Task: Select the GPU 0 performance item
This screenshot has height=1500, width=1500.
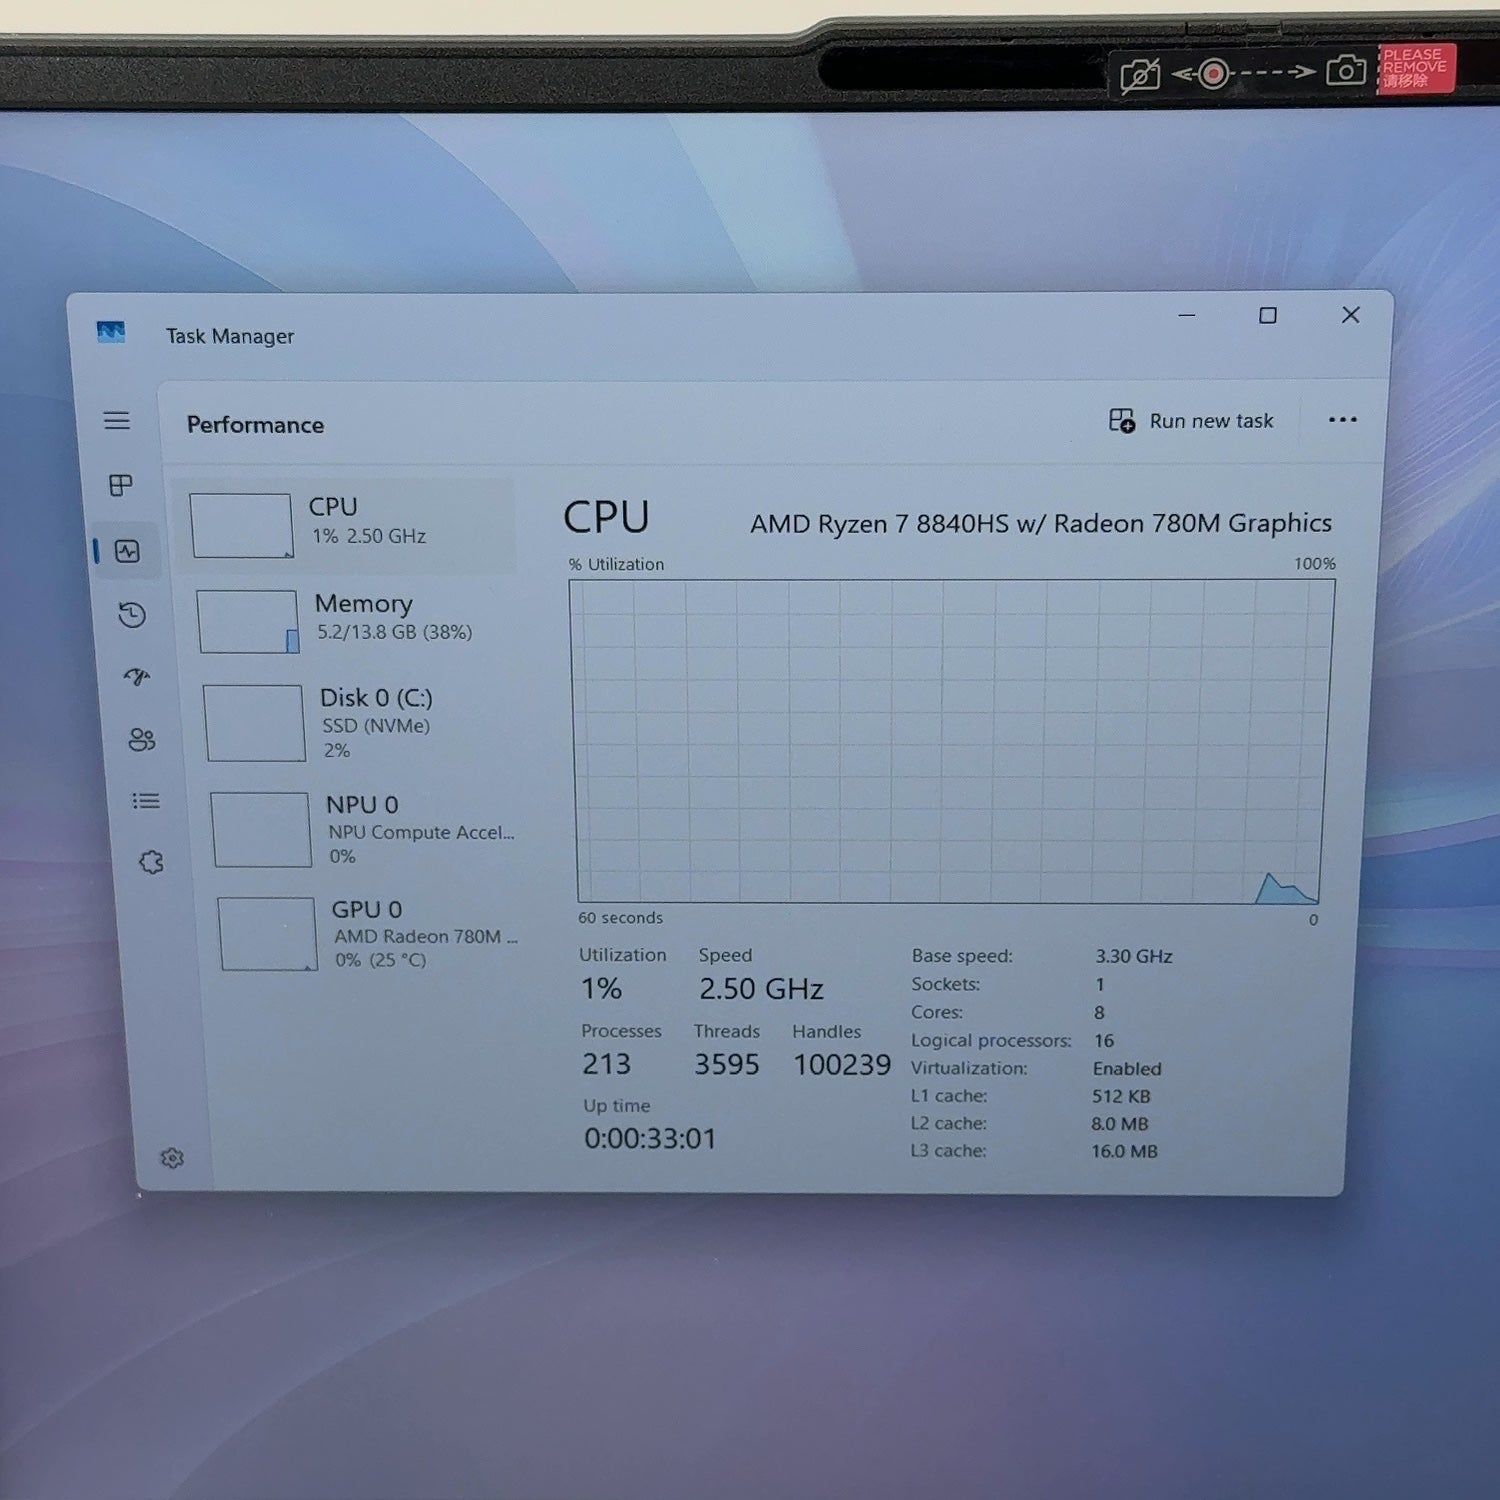Action: point(369,934)
